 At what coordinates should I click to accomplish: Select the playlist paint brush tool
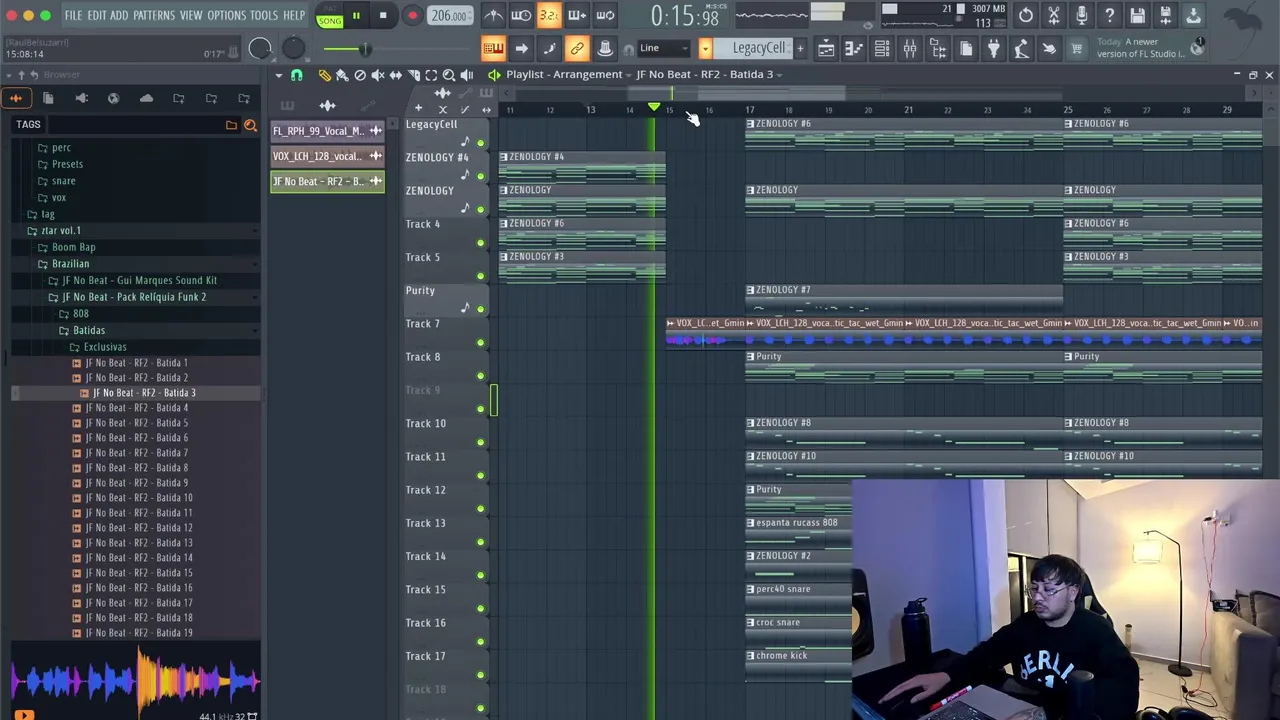pos(342,75)
